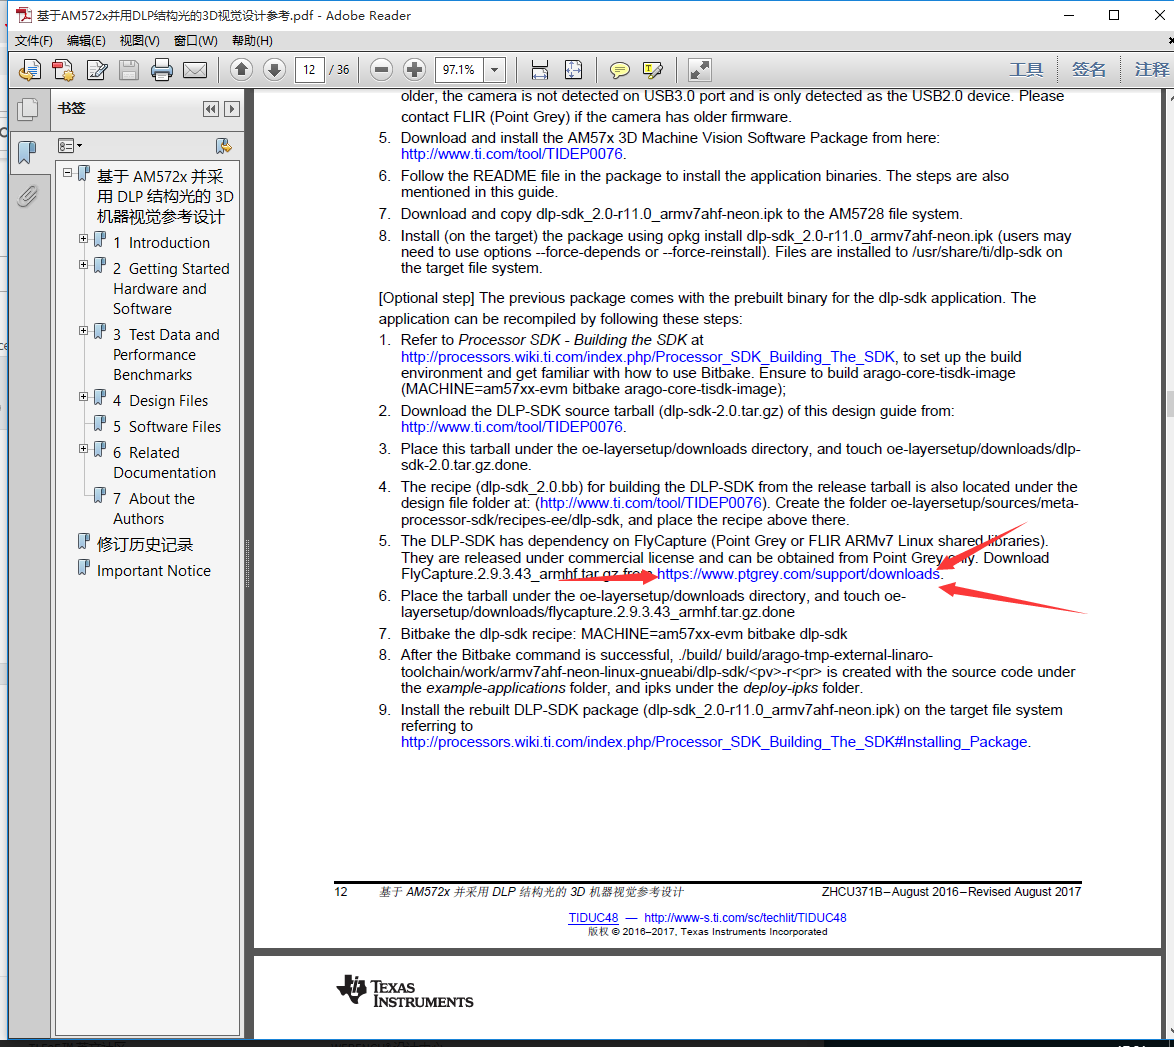Expand the 1 Introduction bookmark

click(84, 239)
